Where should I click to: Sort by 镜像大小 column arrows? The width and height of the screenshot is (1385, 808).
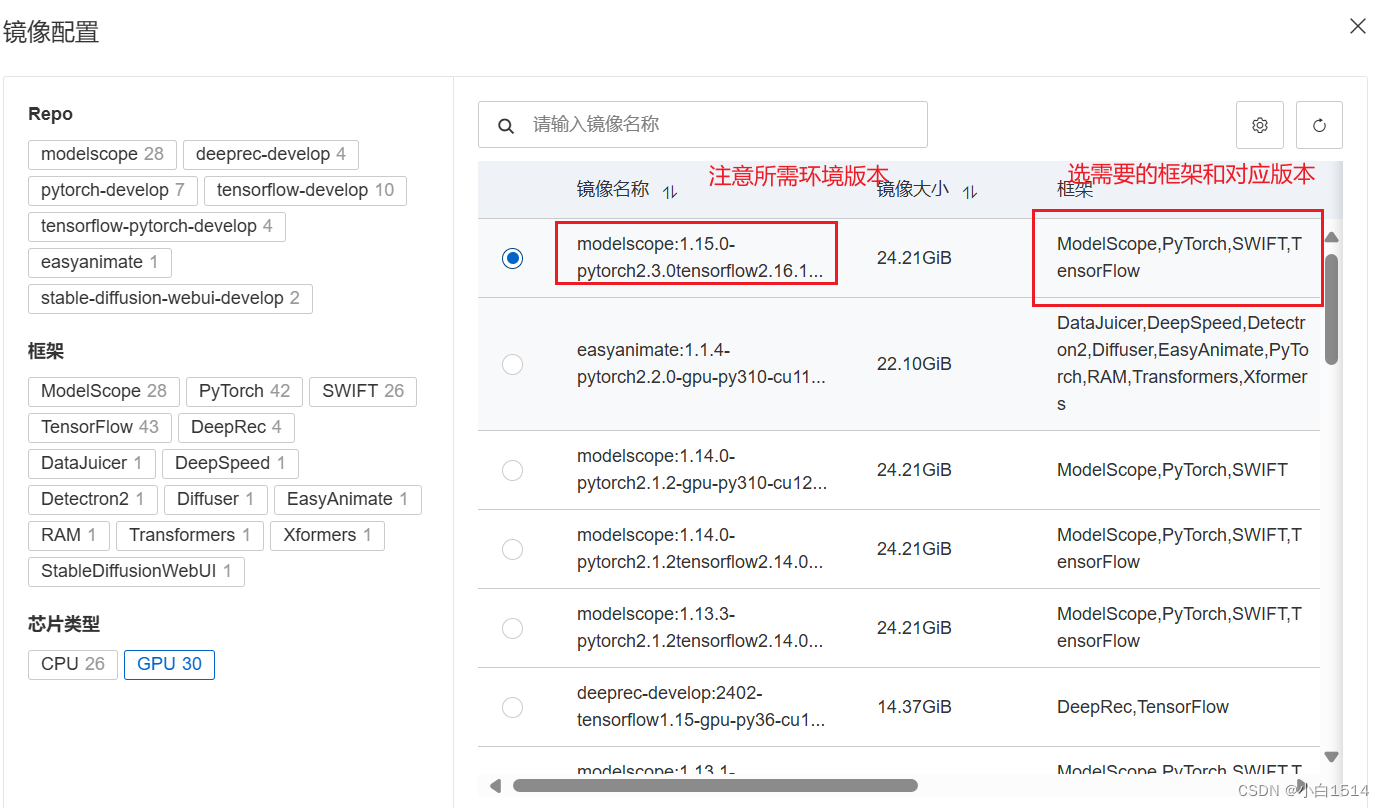click(x=969, y=192)
